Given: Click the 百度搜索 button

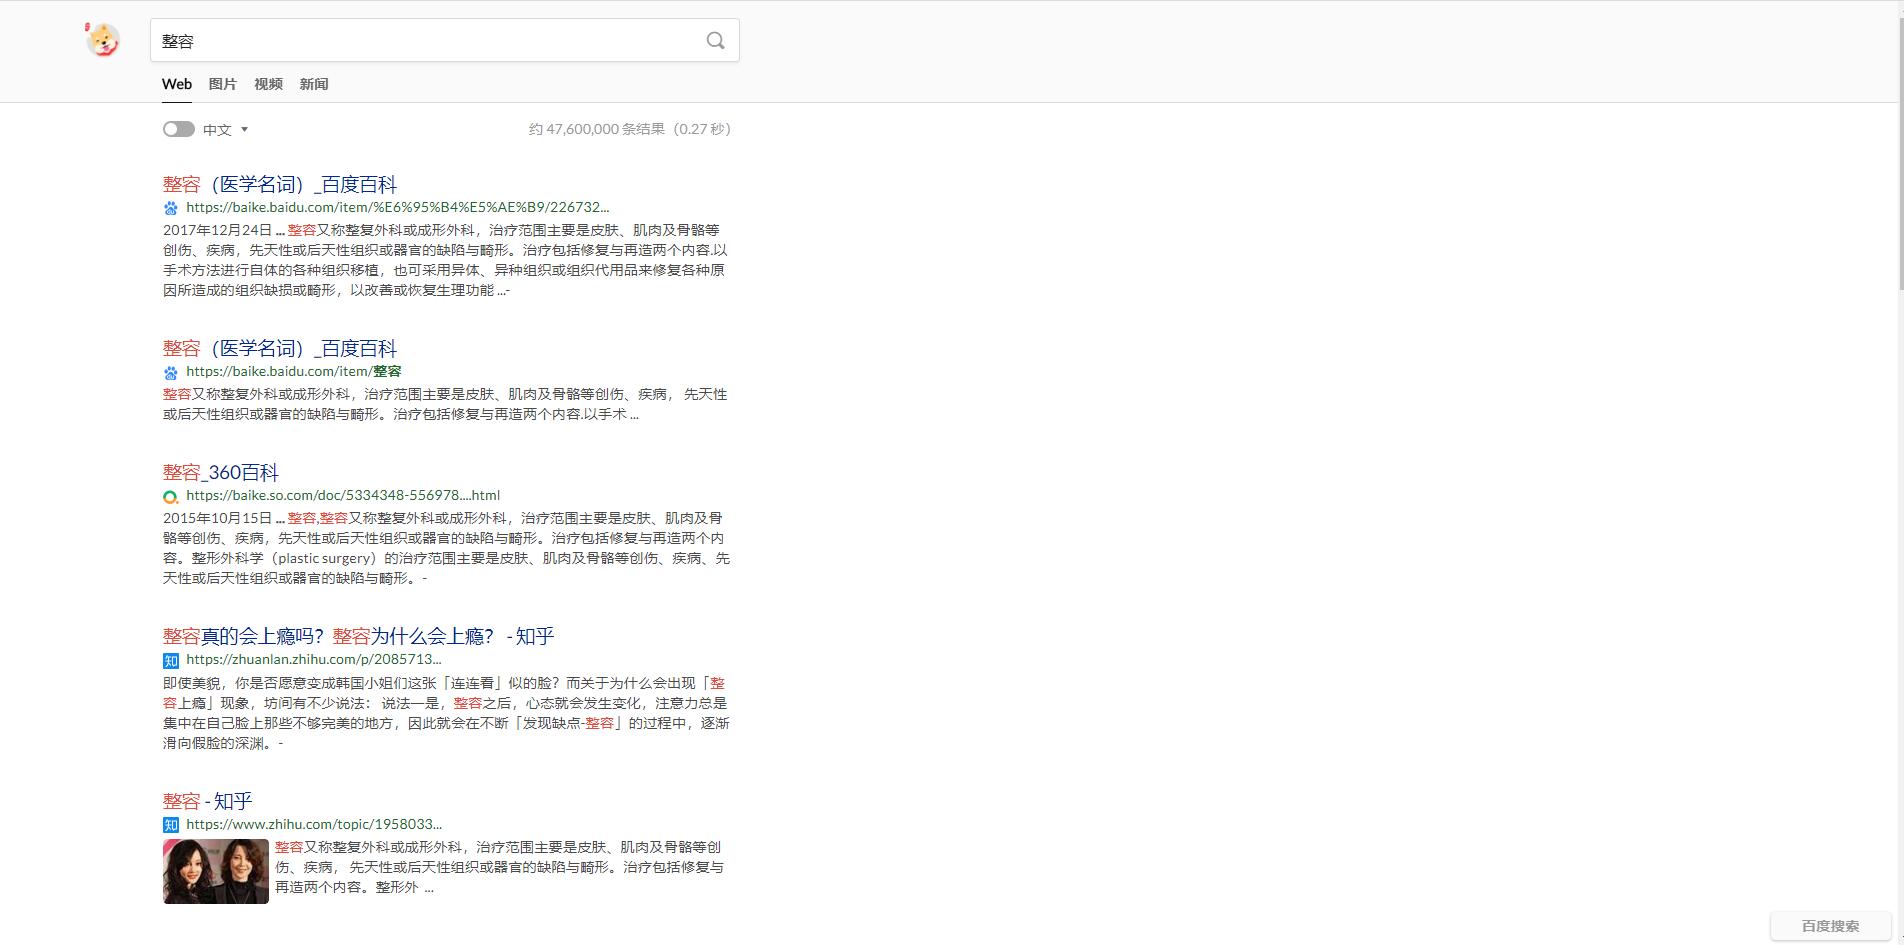Looking at the screenshot, I should tap(1830, 926).
